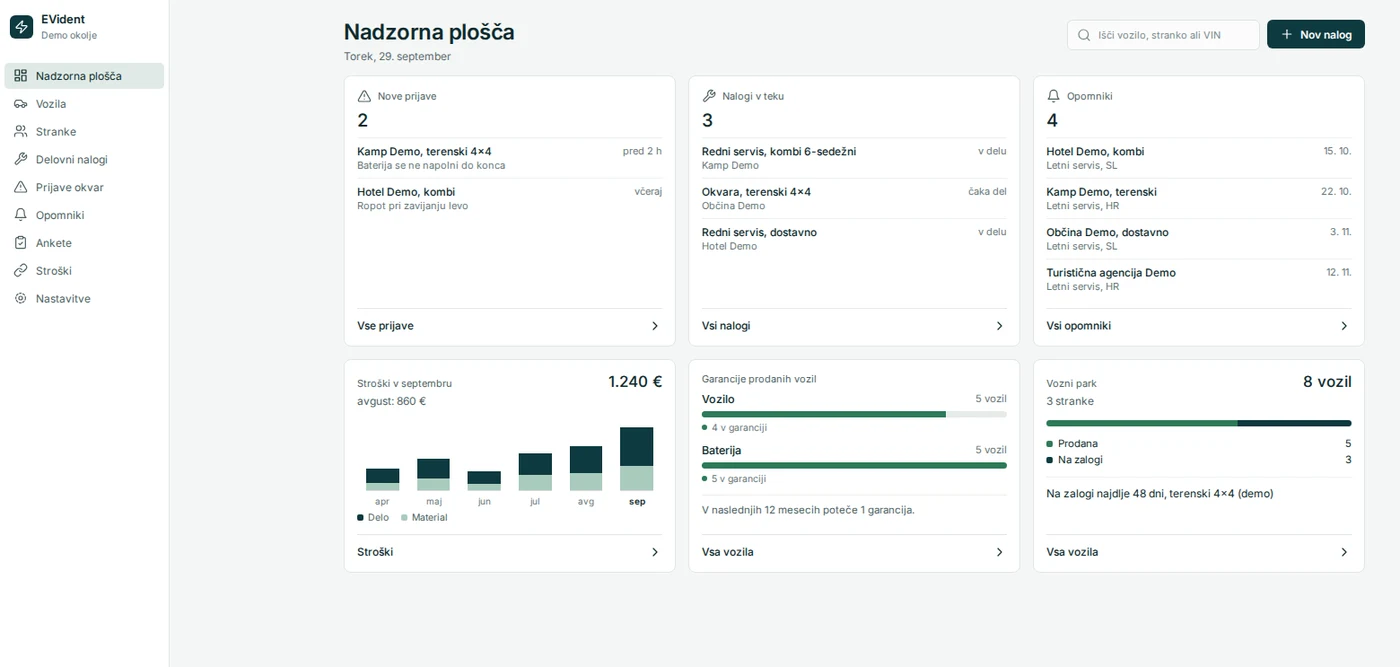
Task: Open Redni servis, dostavno order
Action: pyautogui.click(x=854, y=239)
